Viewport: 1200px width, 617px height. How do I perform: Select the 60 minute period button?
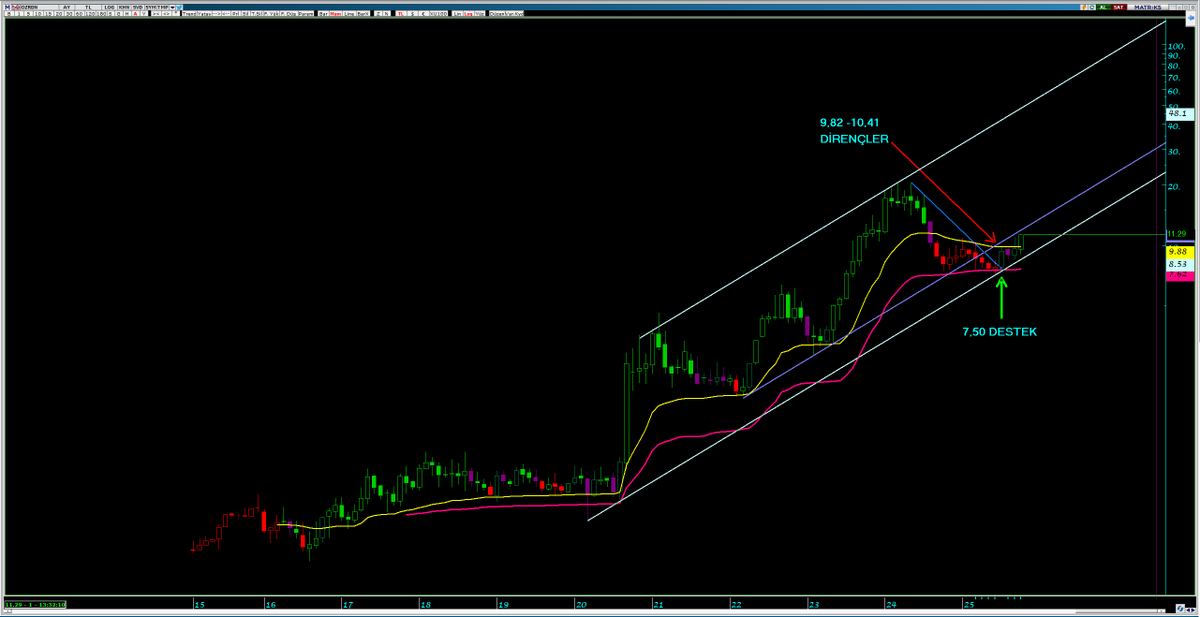coord(79,13)
